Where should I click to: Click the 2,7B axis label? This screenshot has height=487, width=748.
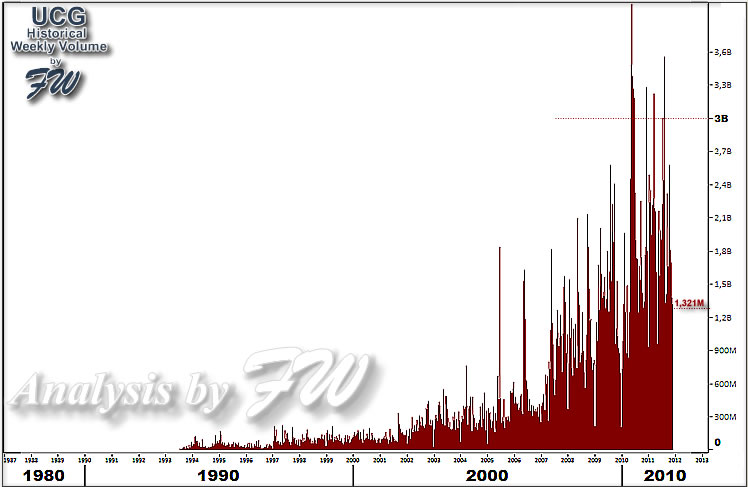pyautogui.click(x=723, y=151)
